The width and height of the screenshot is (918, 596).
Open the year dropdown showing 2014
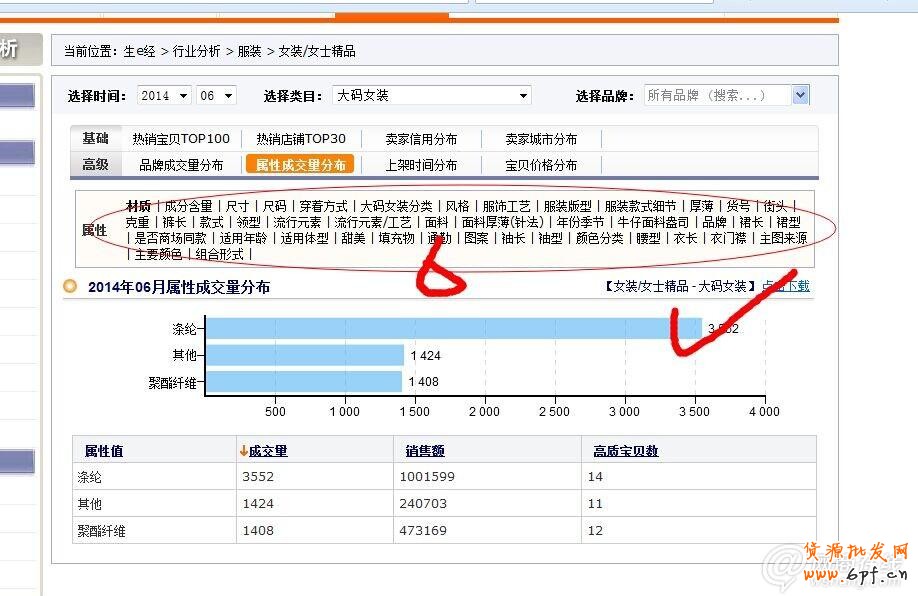164,96
